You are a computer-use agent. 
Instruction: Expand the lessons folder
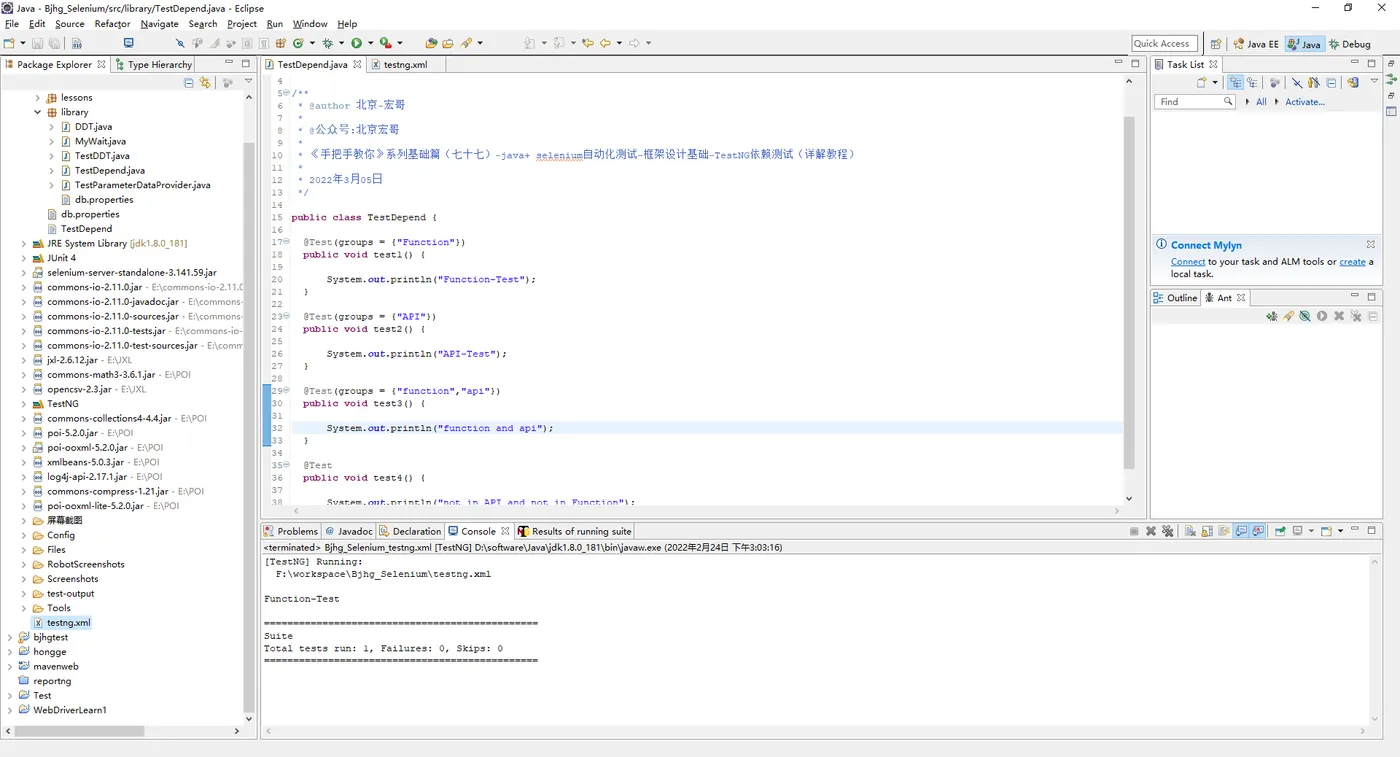(38, 98)
